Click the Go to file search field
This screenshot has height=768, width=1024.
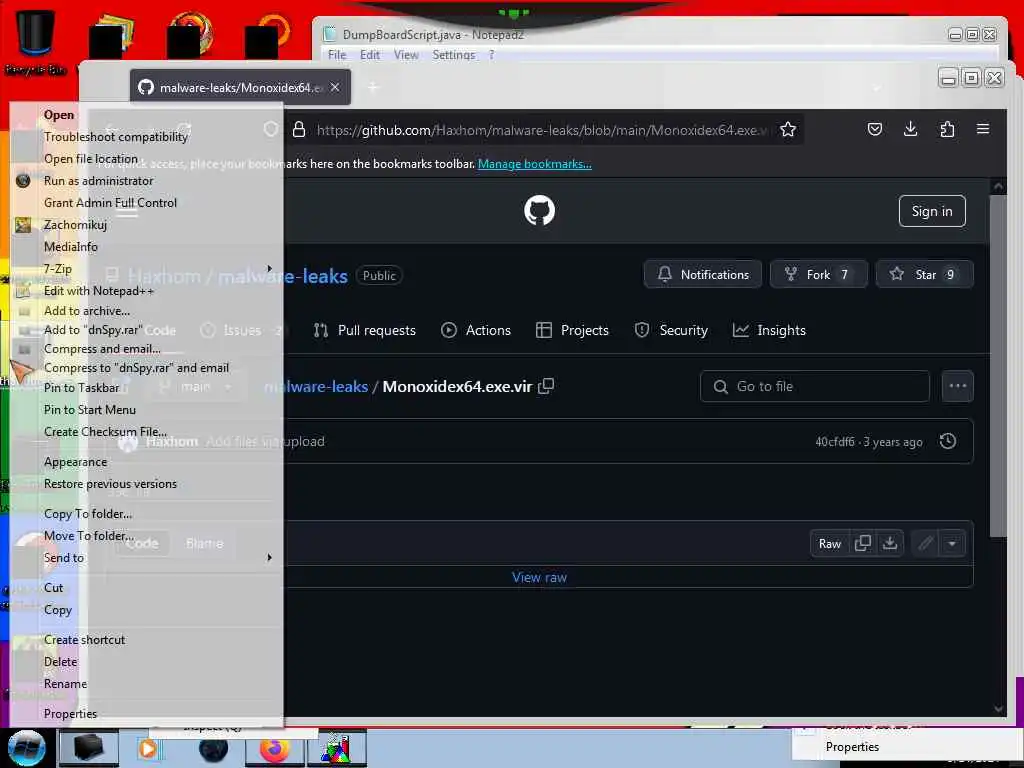point(815,386)
